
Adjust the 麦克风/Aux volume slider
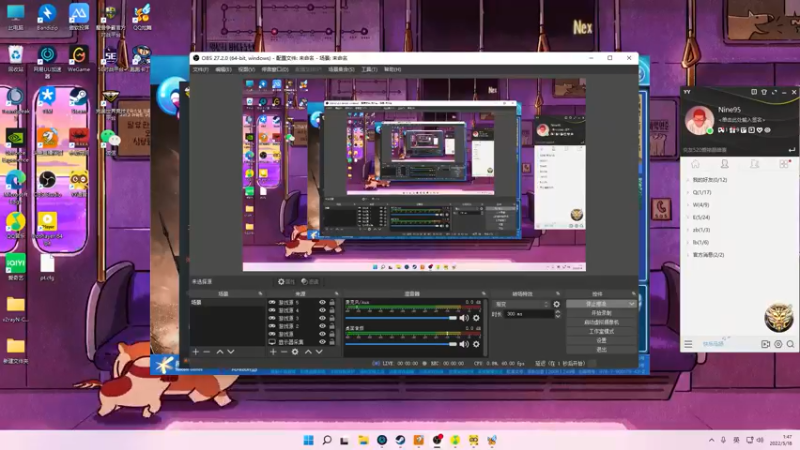click(401, 318)
